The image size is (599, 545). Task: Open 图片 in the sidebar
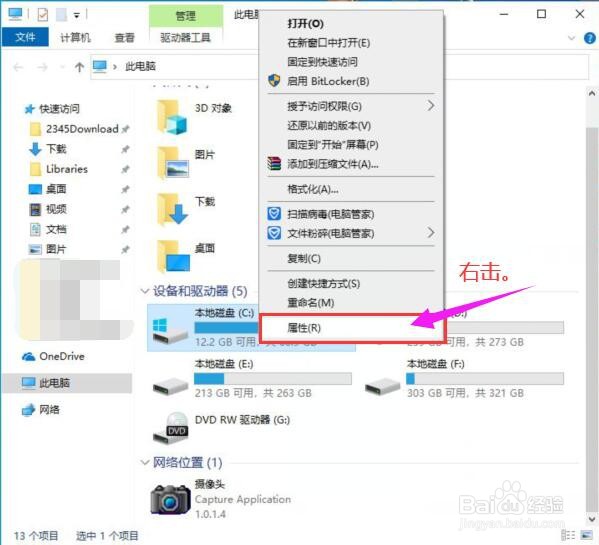[56, 249]
